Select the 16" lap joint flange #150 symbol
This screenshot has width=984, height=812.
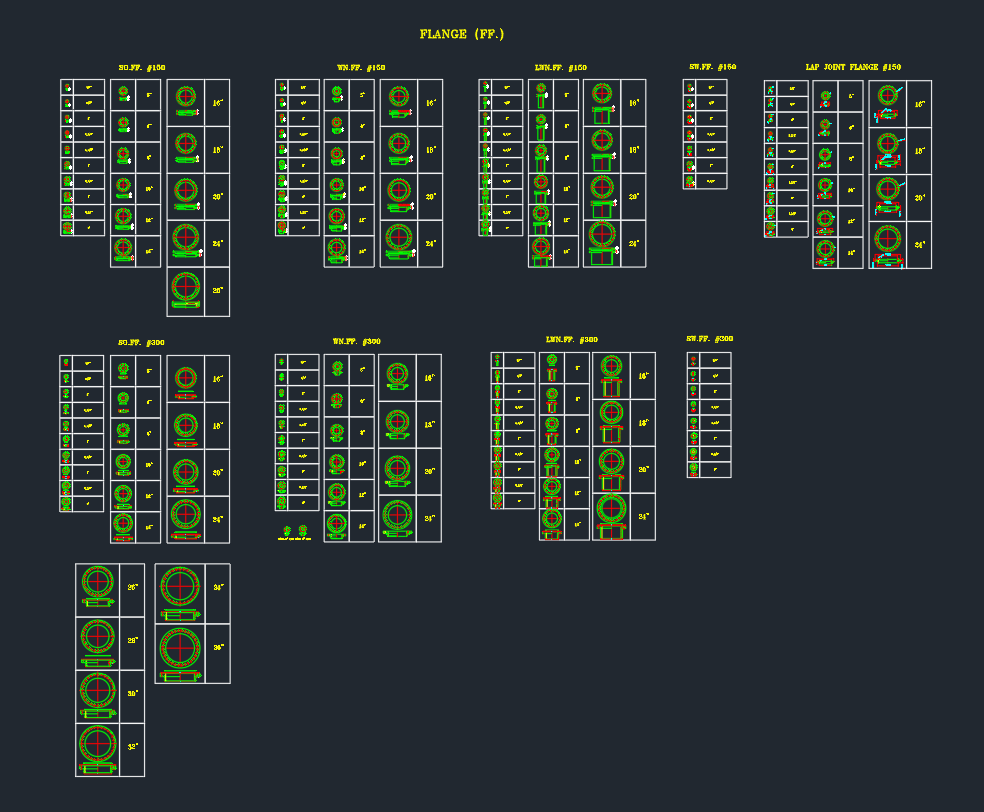tap(888, 103)
